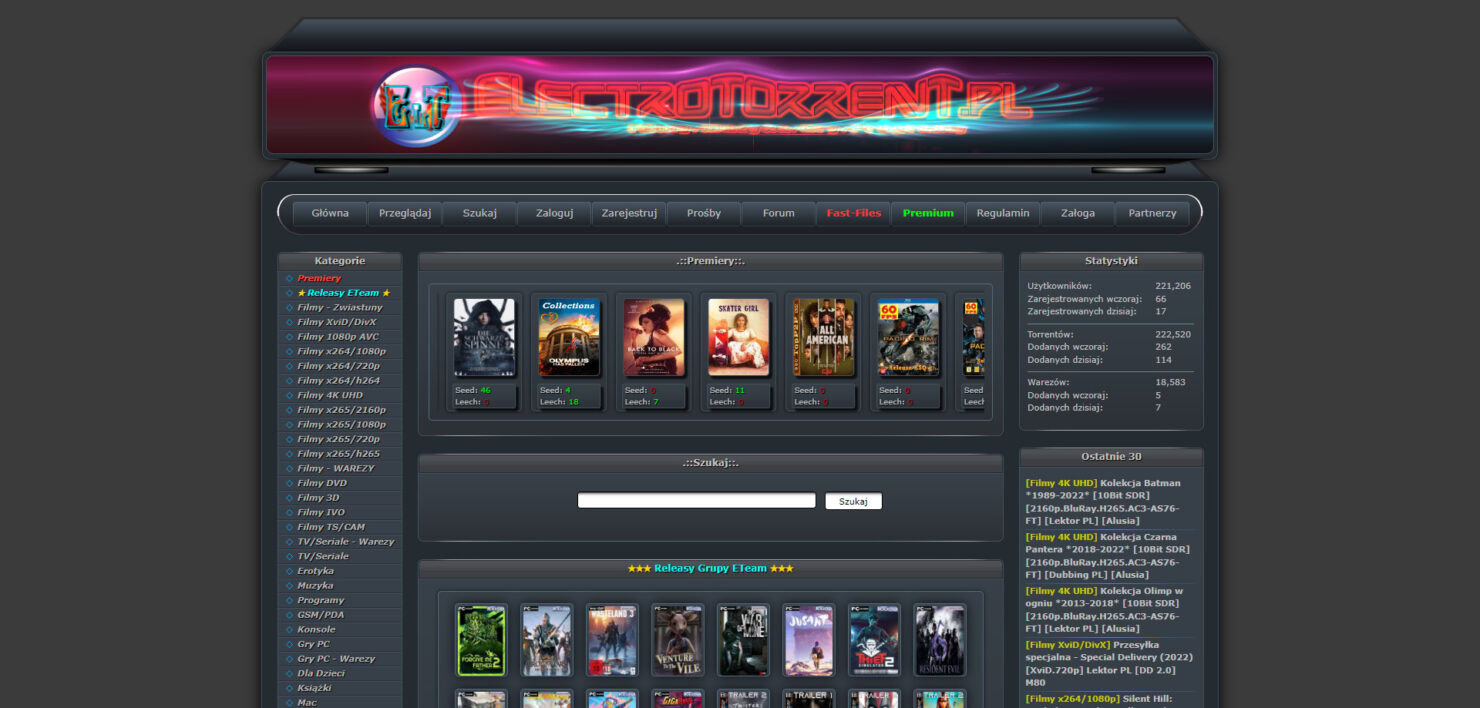The height and width of the screenshot is (708, 1480).
Task: Open the Releasy ETeam category link
Action: [x=343, y=293]
